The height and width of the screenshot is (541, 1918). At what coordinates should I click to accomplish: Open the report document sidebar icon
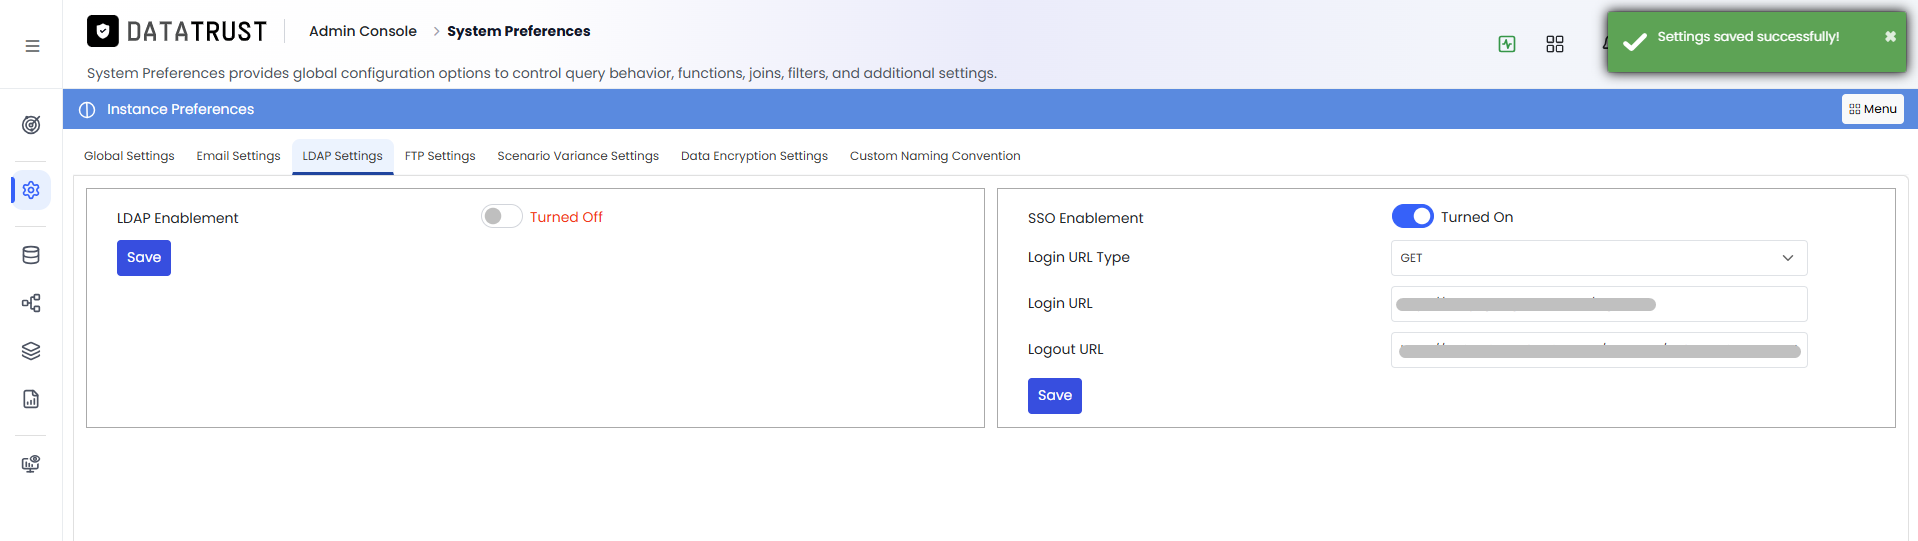(31, 399)
